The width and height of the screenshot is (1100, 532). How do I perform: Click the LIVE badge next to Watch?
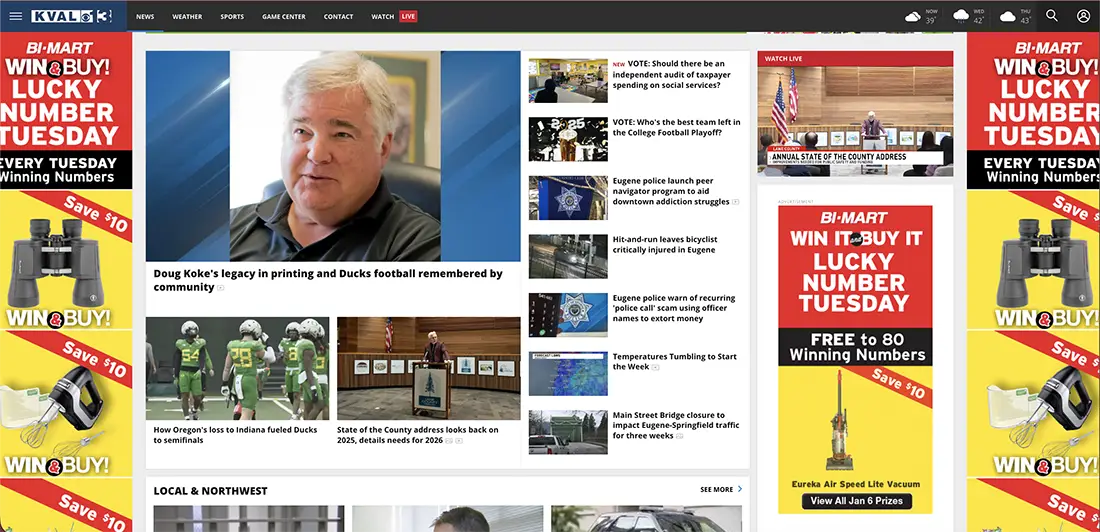408,16
